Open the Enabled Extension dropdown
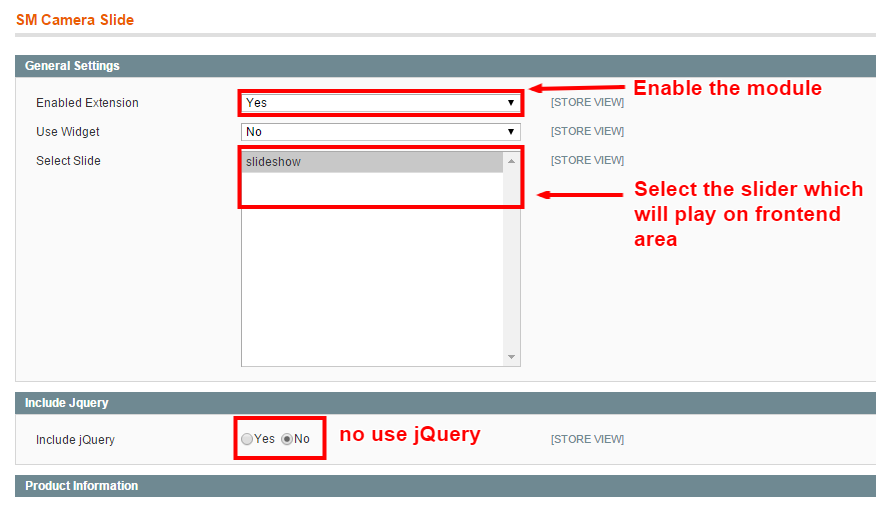876x521 pixels. pos(380,103)
